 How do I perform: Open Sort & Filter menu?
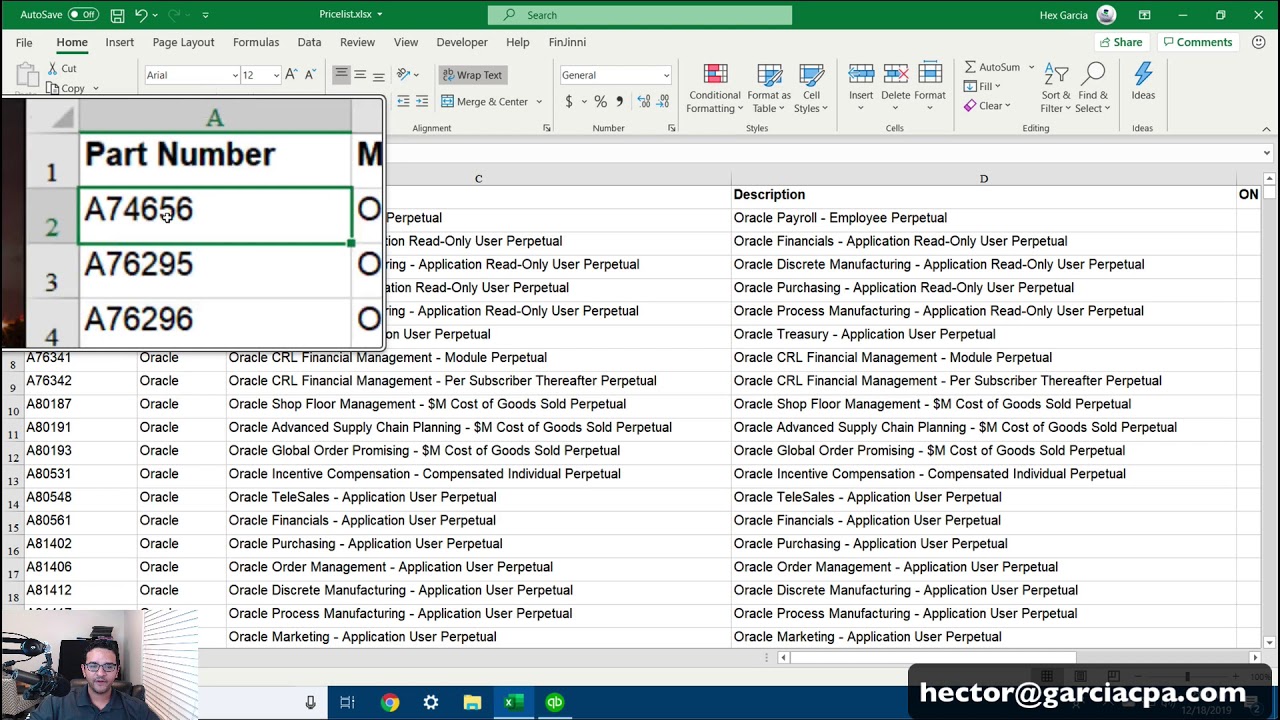[1056, 89]
